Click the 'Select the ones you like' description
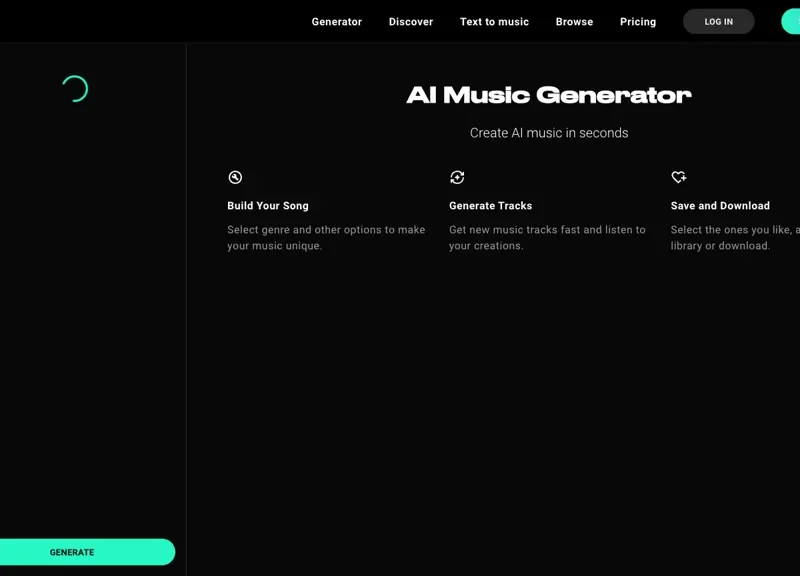 733,238
